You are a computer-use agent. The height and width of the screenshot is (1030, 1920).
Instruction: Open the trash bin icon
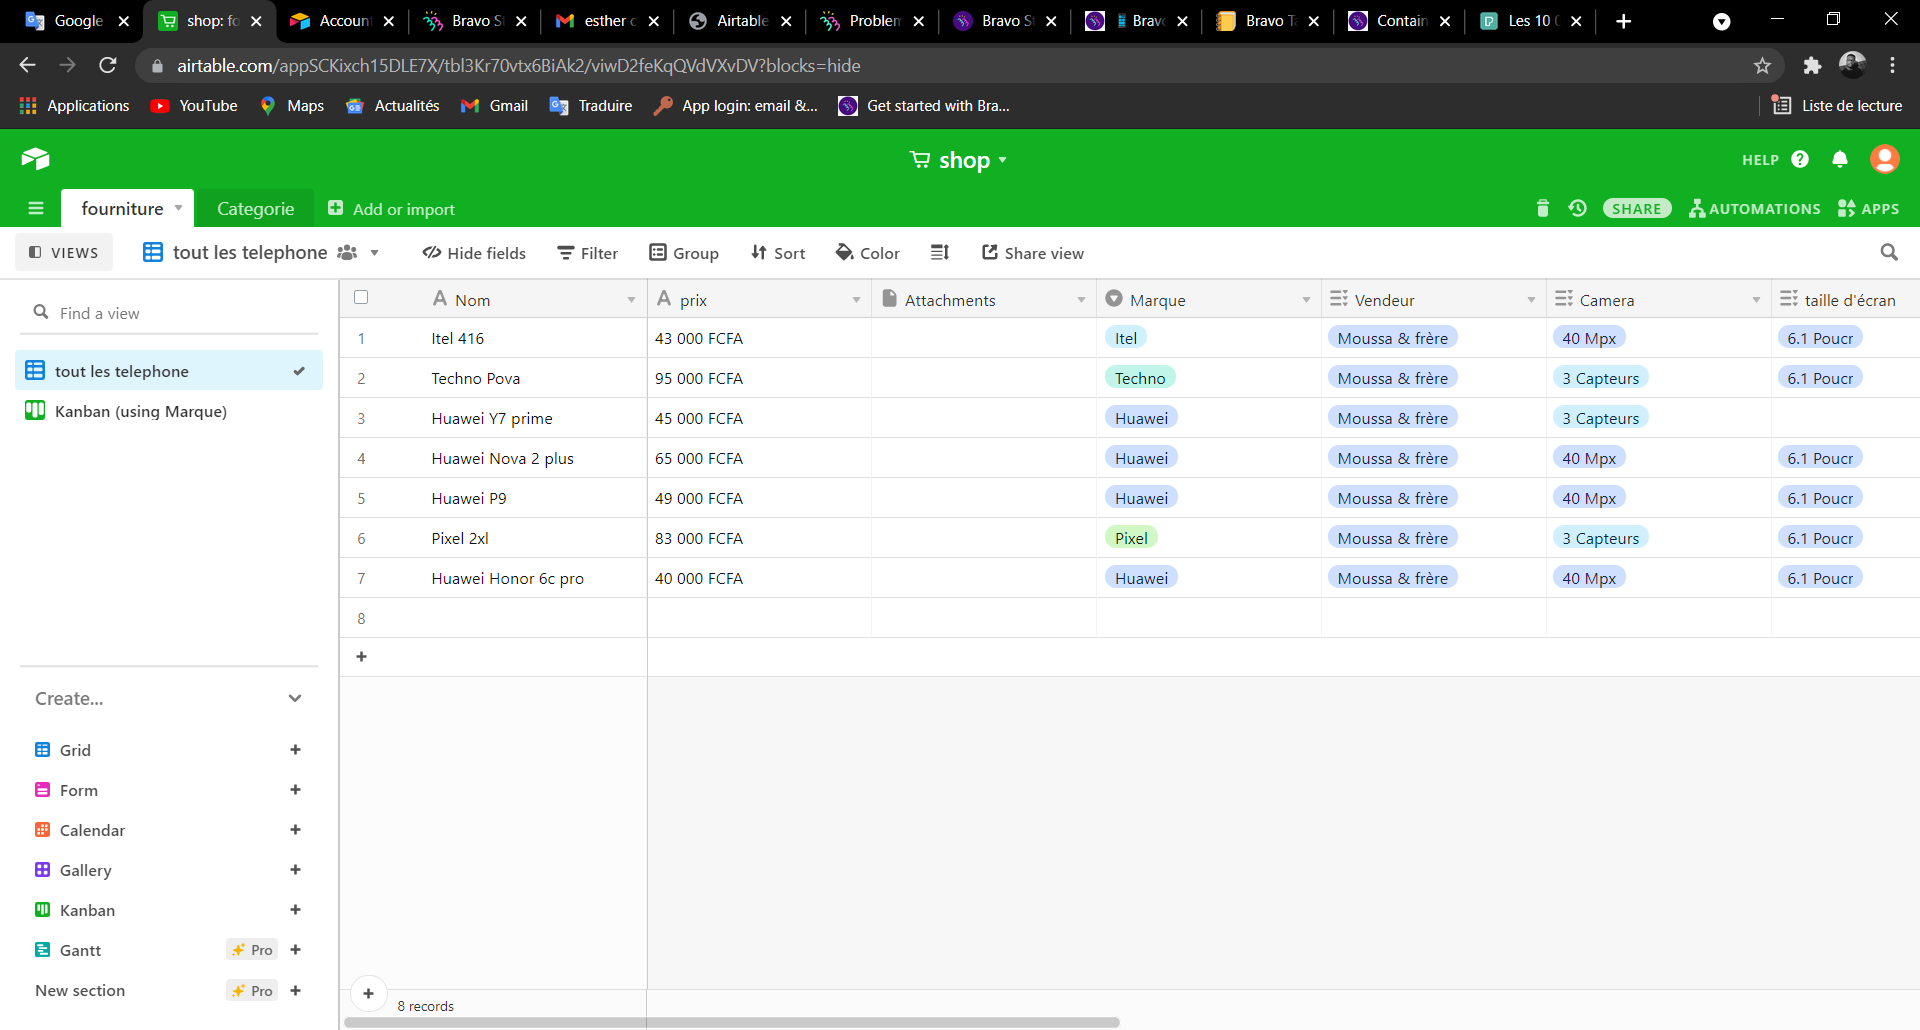click(x=1542, y=208)
